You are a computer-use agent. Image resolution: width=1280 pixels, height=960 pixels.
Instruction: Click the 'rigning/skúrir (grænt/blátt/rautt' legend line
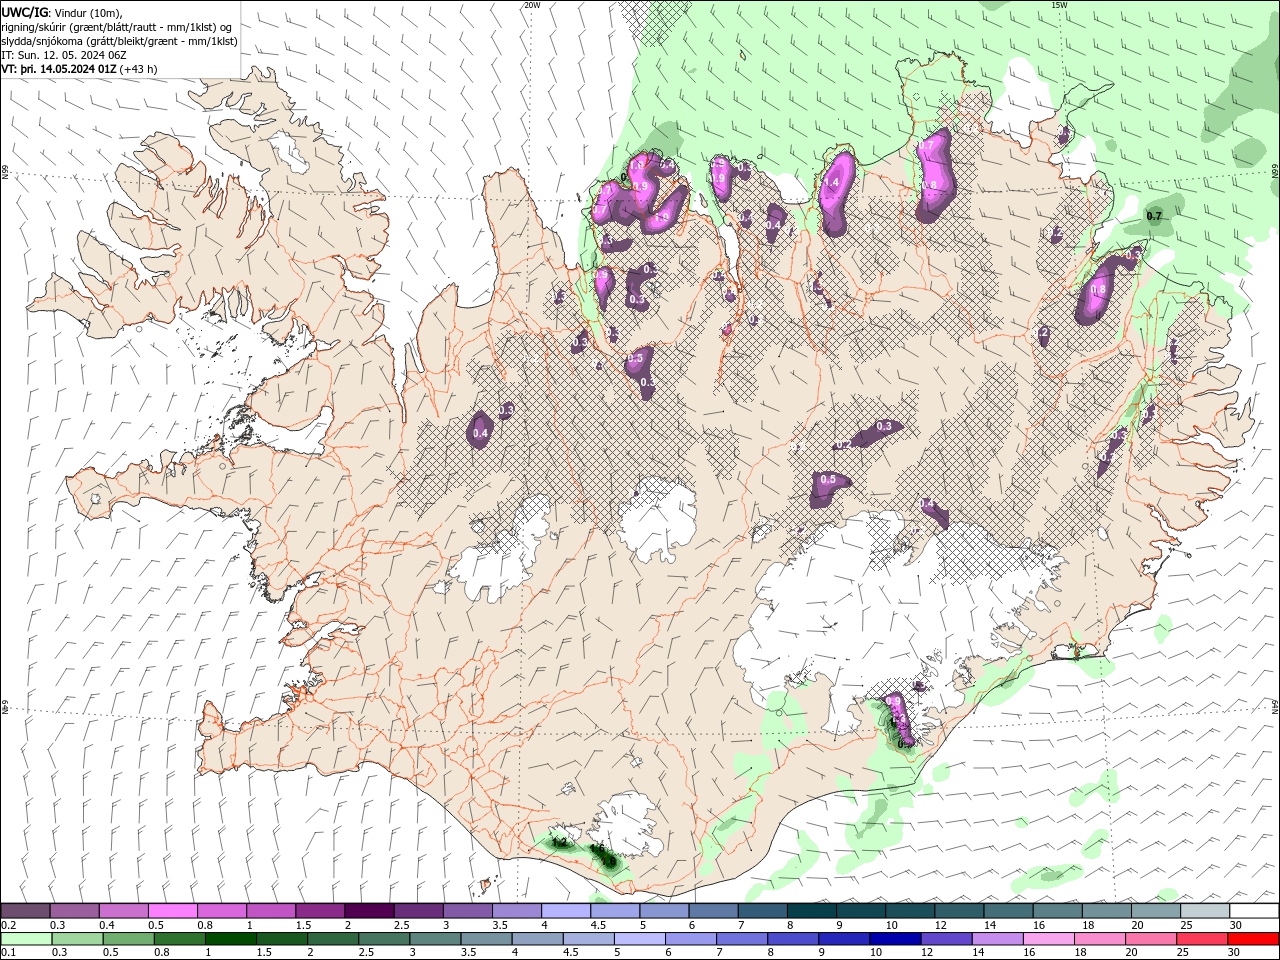(x=117, y=26)
